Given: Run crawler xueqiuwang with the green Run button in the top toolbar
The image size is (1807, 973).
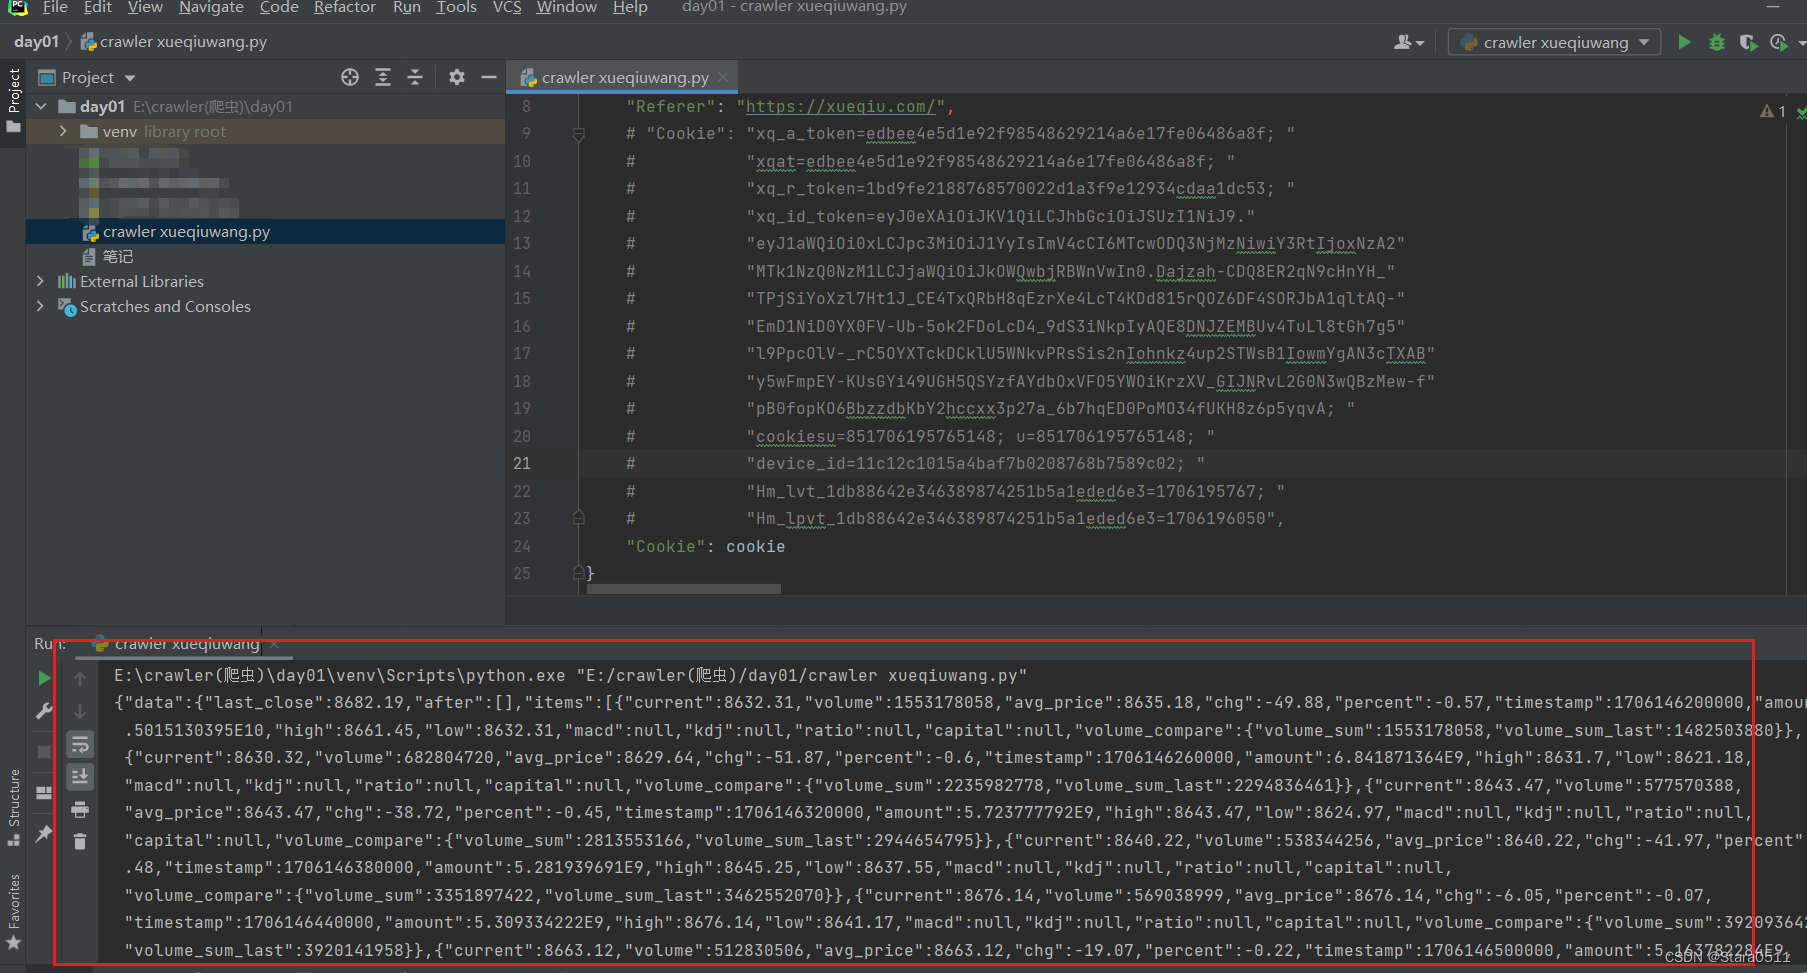Looking at the screenshot, I should tap(1684, 42).
